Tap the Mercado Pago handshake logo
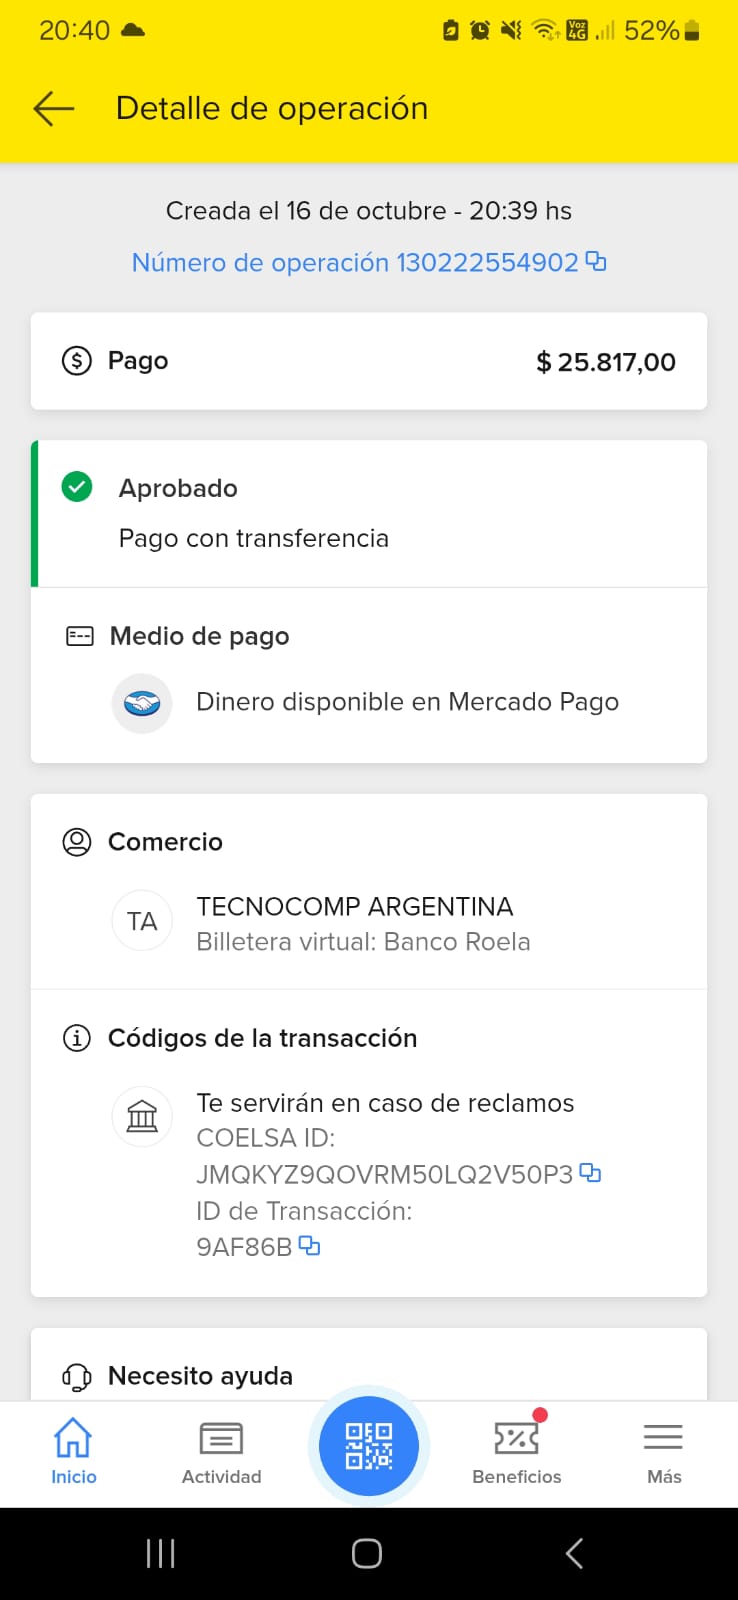 click(x=142, y=703)
